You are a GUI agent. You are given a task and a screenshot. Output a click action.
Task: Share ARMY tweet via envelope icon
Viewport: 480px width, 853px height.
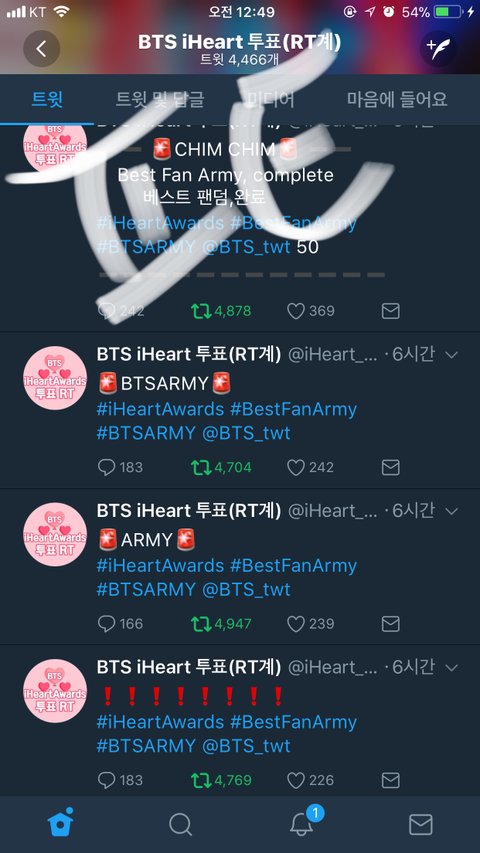tap(391, 623)
